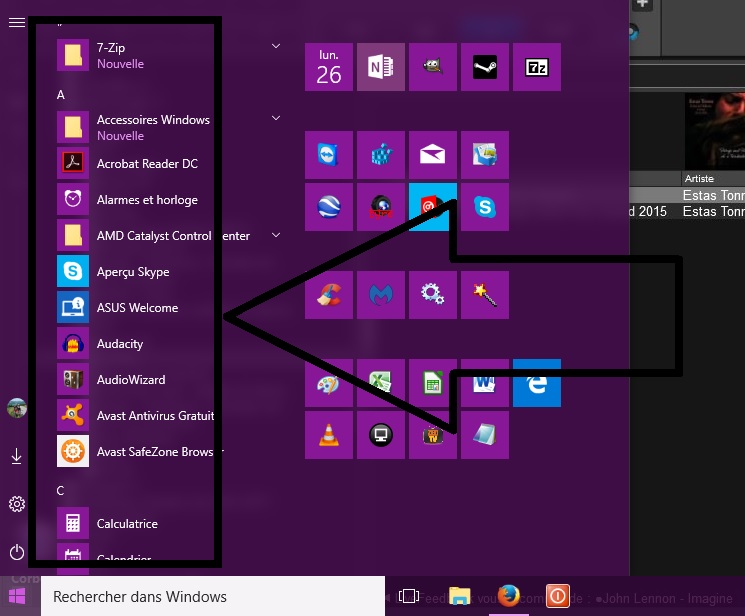Click the Power button in Start sidebar
Screen dimensions: 745x616
click(x=17, y=552)
